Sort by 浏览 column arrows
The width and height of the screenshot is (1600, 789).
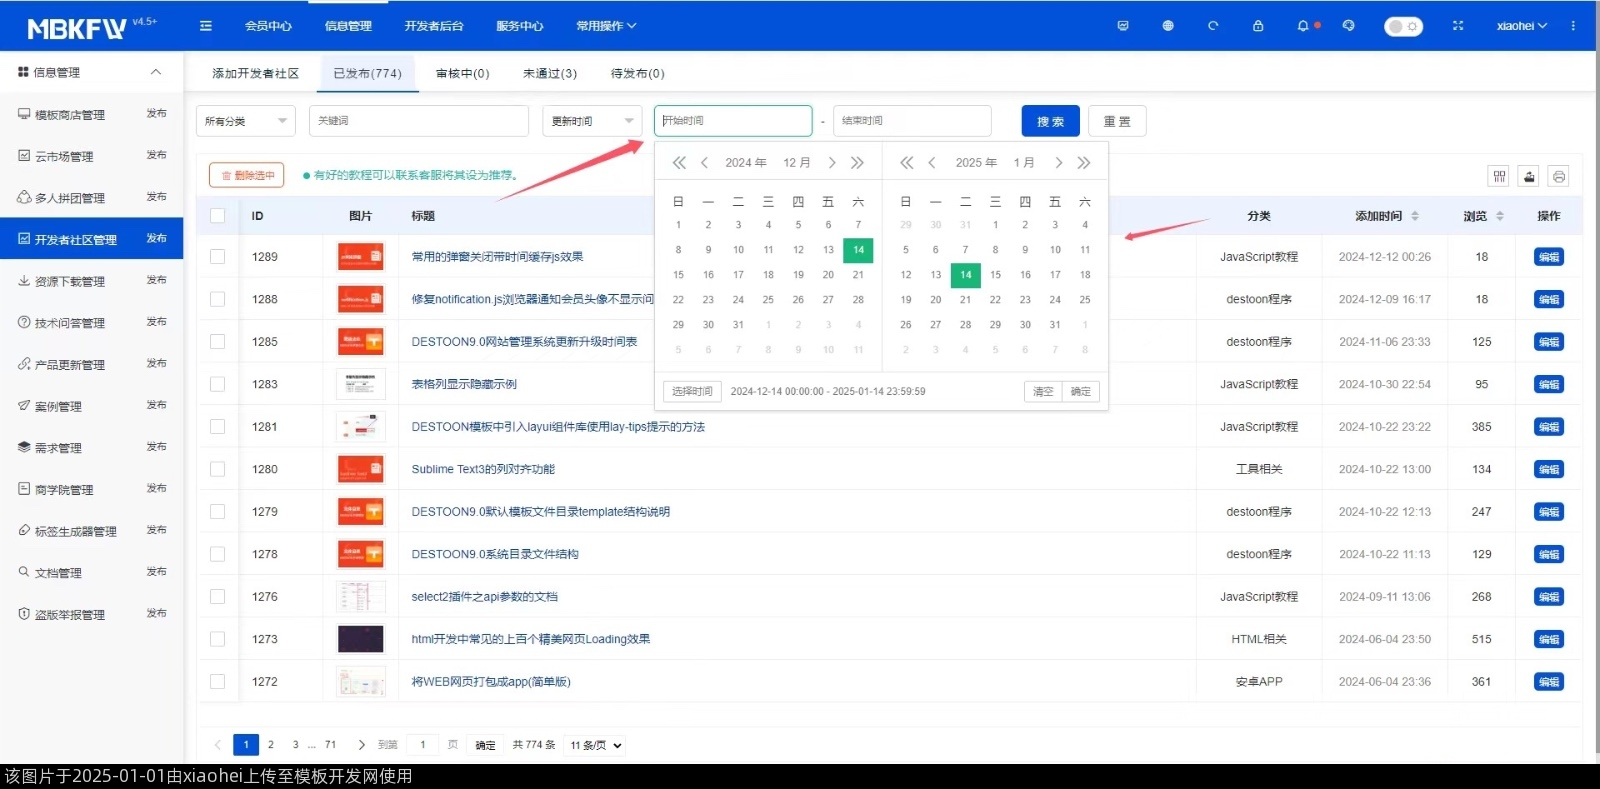click(x=1500, y=216)
